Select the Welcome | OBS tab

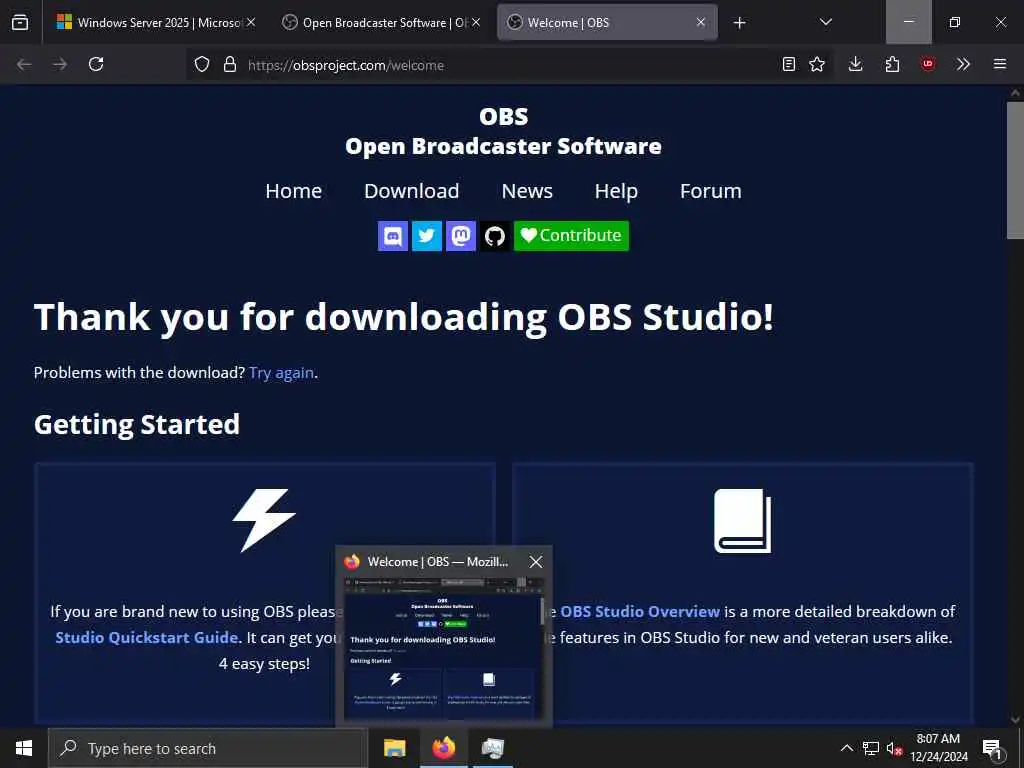coord(607,22)
